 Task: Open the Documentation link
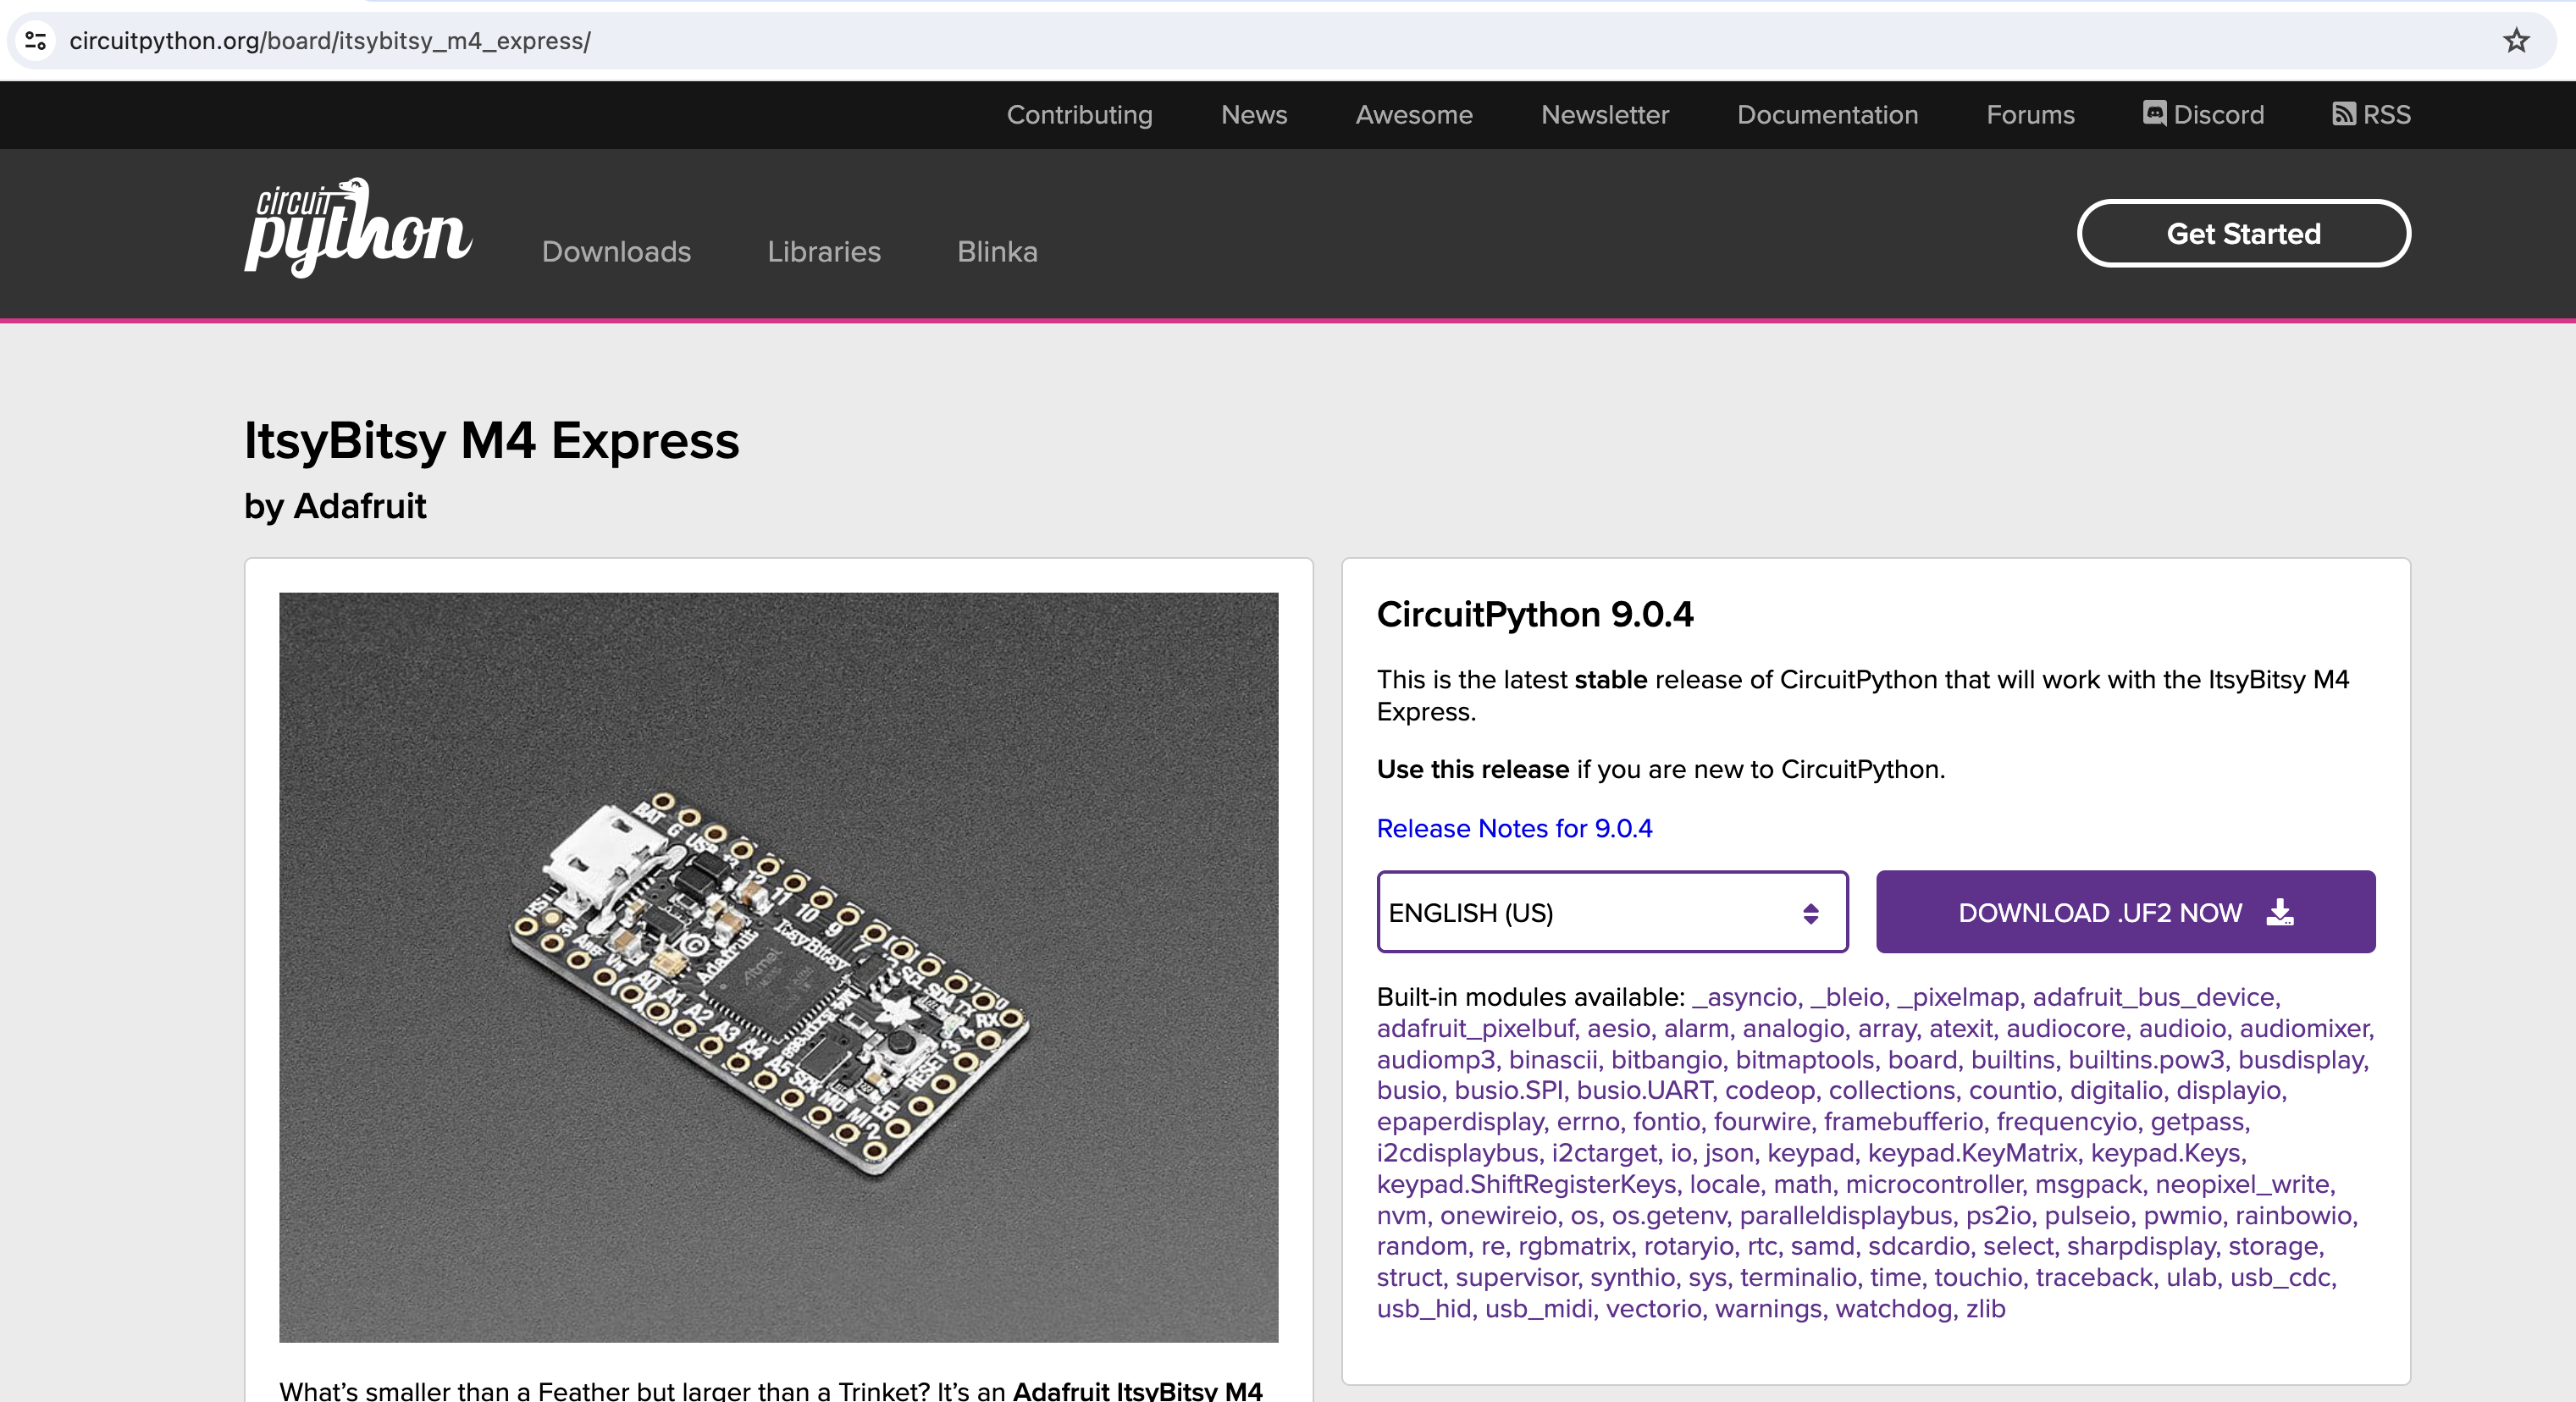click(x=1827, y=115)
